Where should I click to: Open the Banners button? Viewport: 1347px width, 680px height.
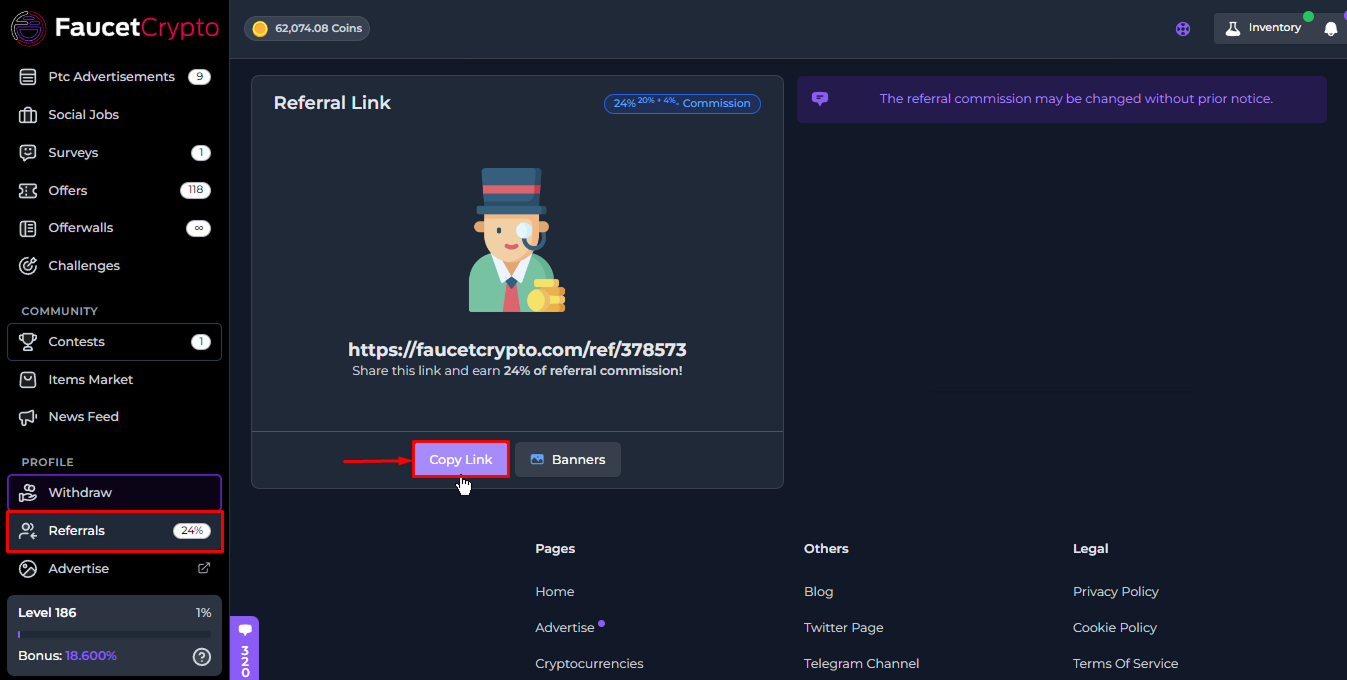coord(568,460)
